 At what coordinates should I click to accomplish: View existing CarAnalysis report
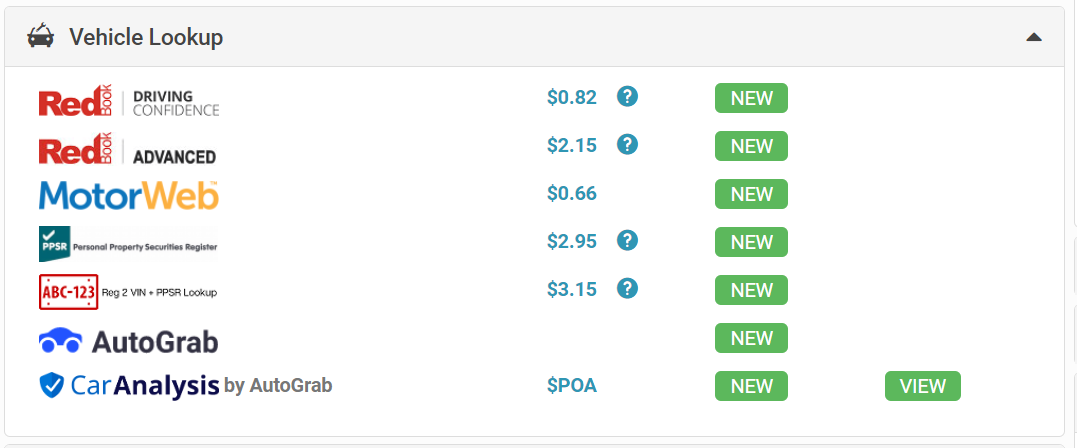pos(922,386)
